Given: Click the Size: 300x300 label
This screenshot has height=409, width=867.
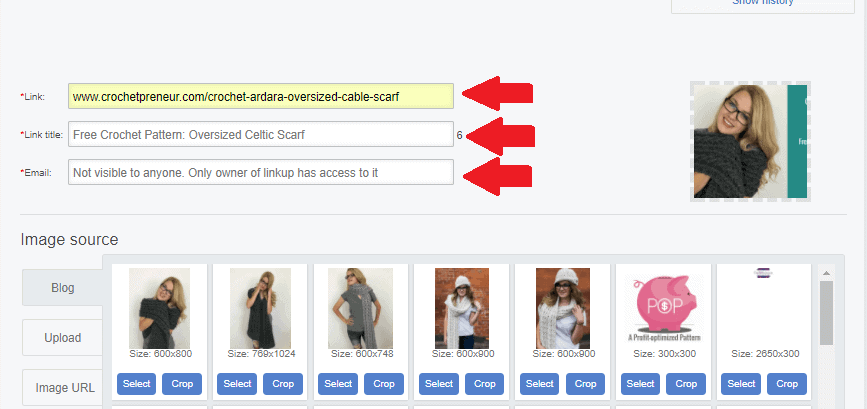Looking at the screenshot, I should click(x=664, y=354).
